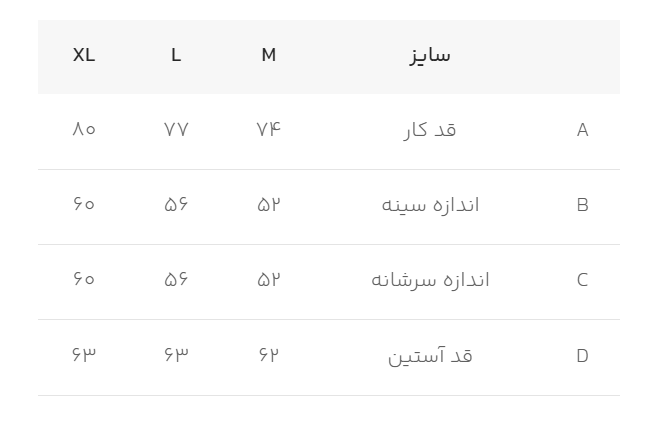The image size is (663, 433).
Task: Select the قد کار row title
Action: click(430, 130)
